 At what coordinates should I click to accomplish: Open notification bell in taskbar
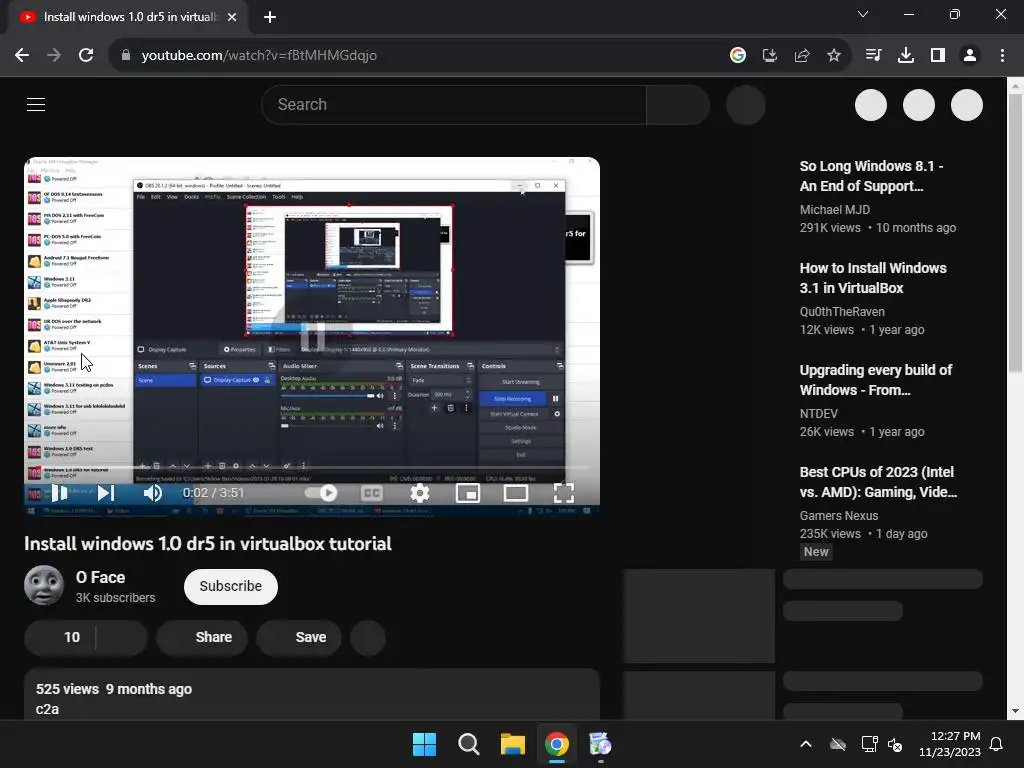(997, 744)
